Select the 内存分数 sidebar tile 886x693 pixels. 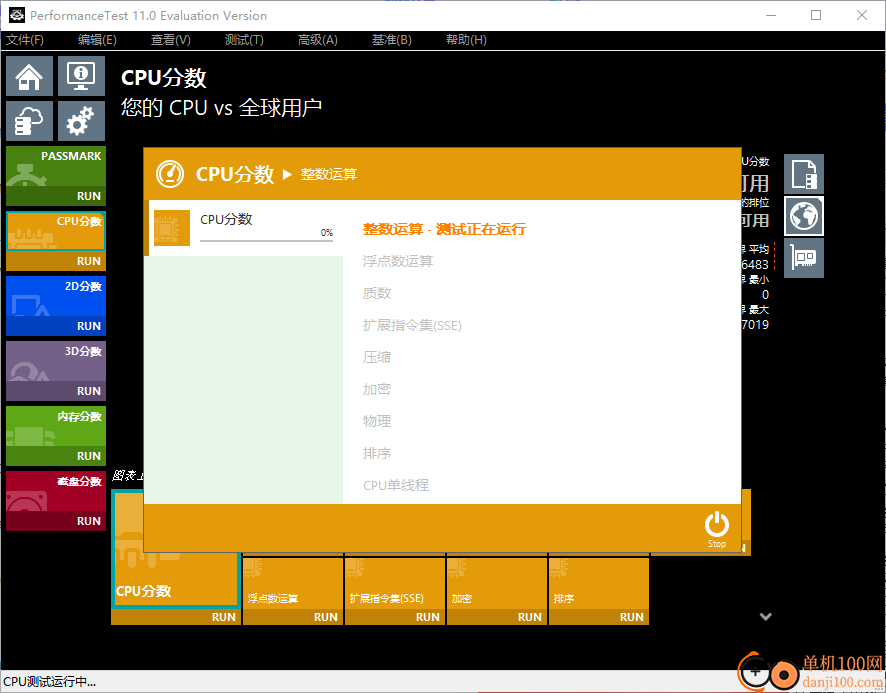(56, 426)
